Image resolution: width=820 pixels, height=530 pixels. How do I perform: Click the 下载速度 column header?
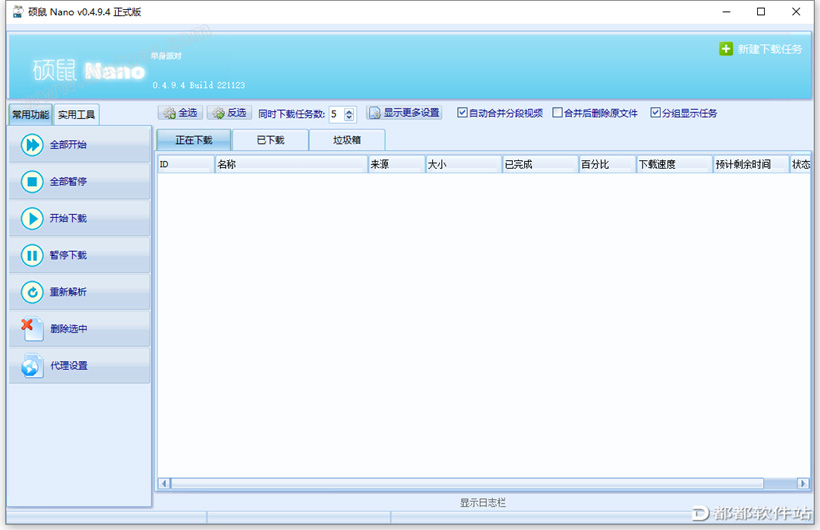point(674,164)
